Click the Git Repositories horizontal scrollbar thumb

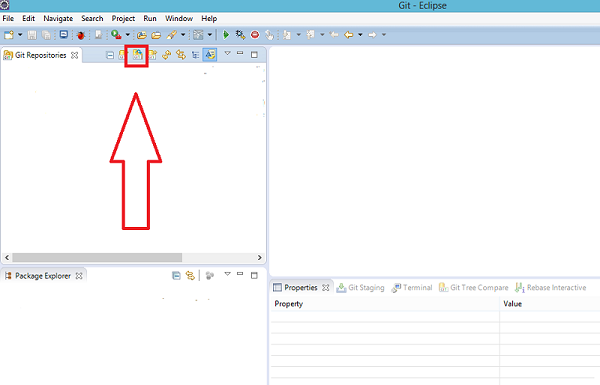tap(97, 258)
